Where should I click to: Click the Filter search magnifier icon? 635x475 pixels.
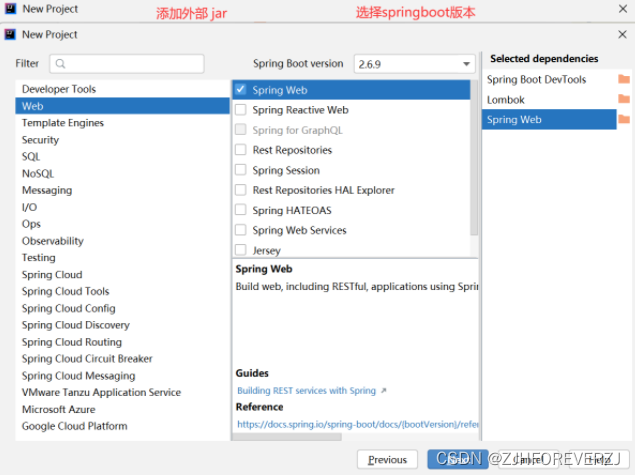60,64
